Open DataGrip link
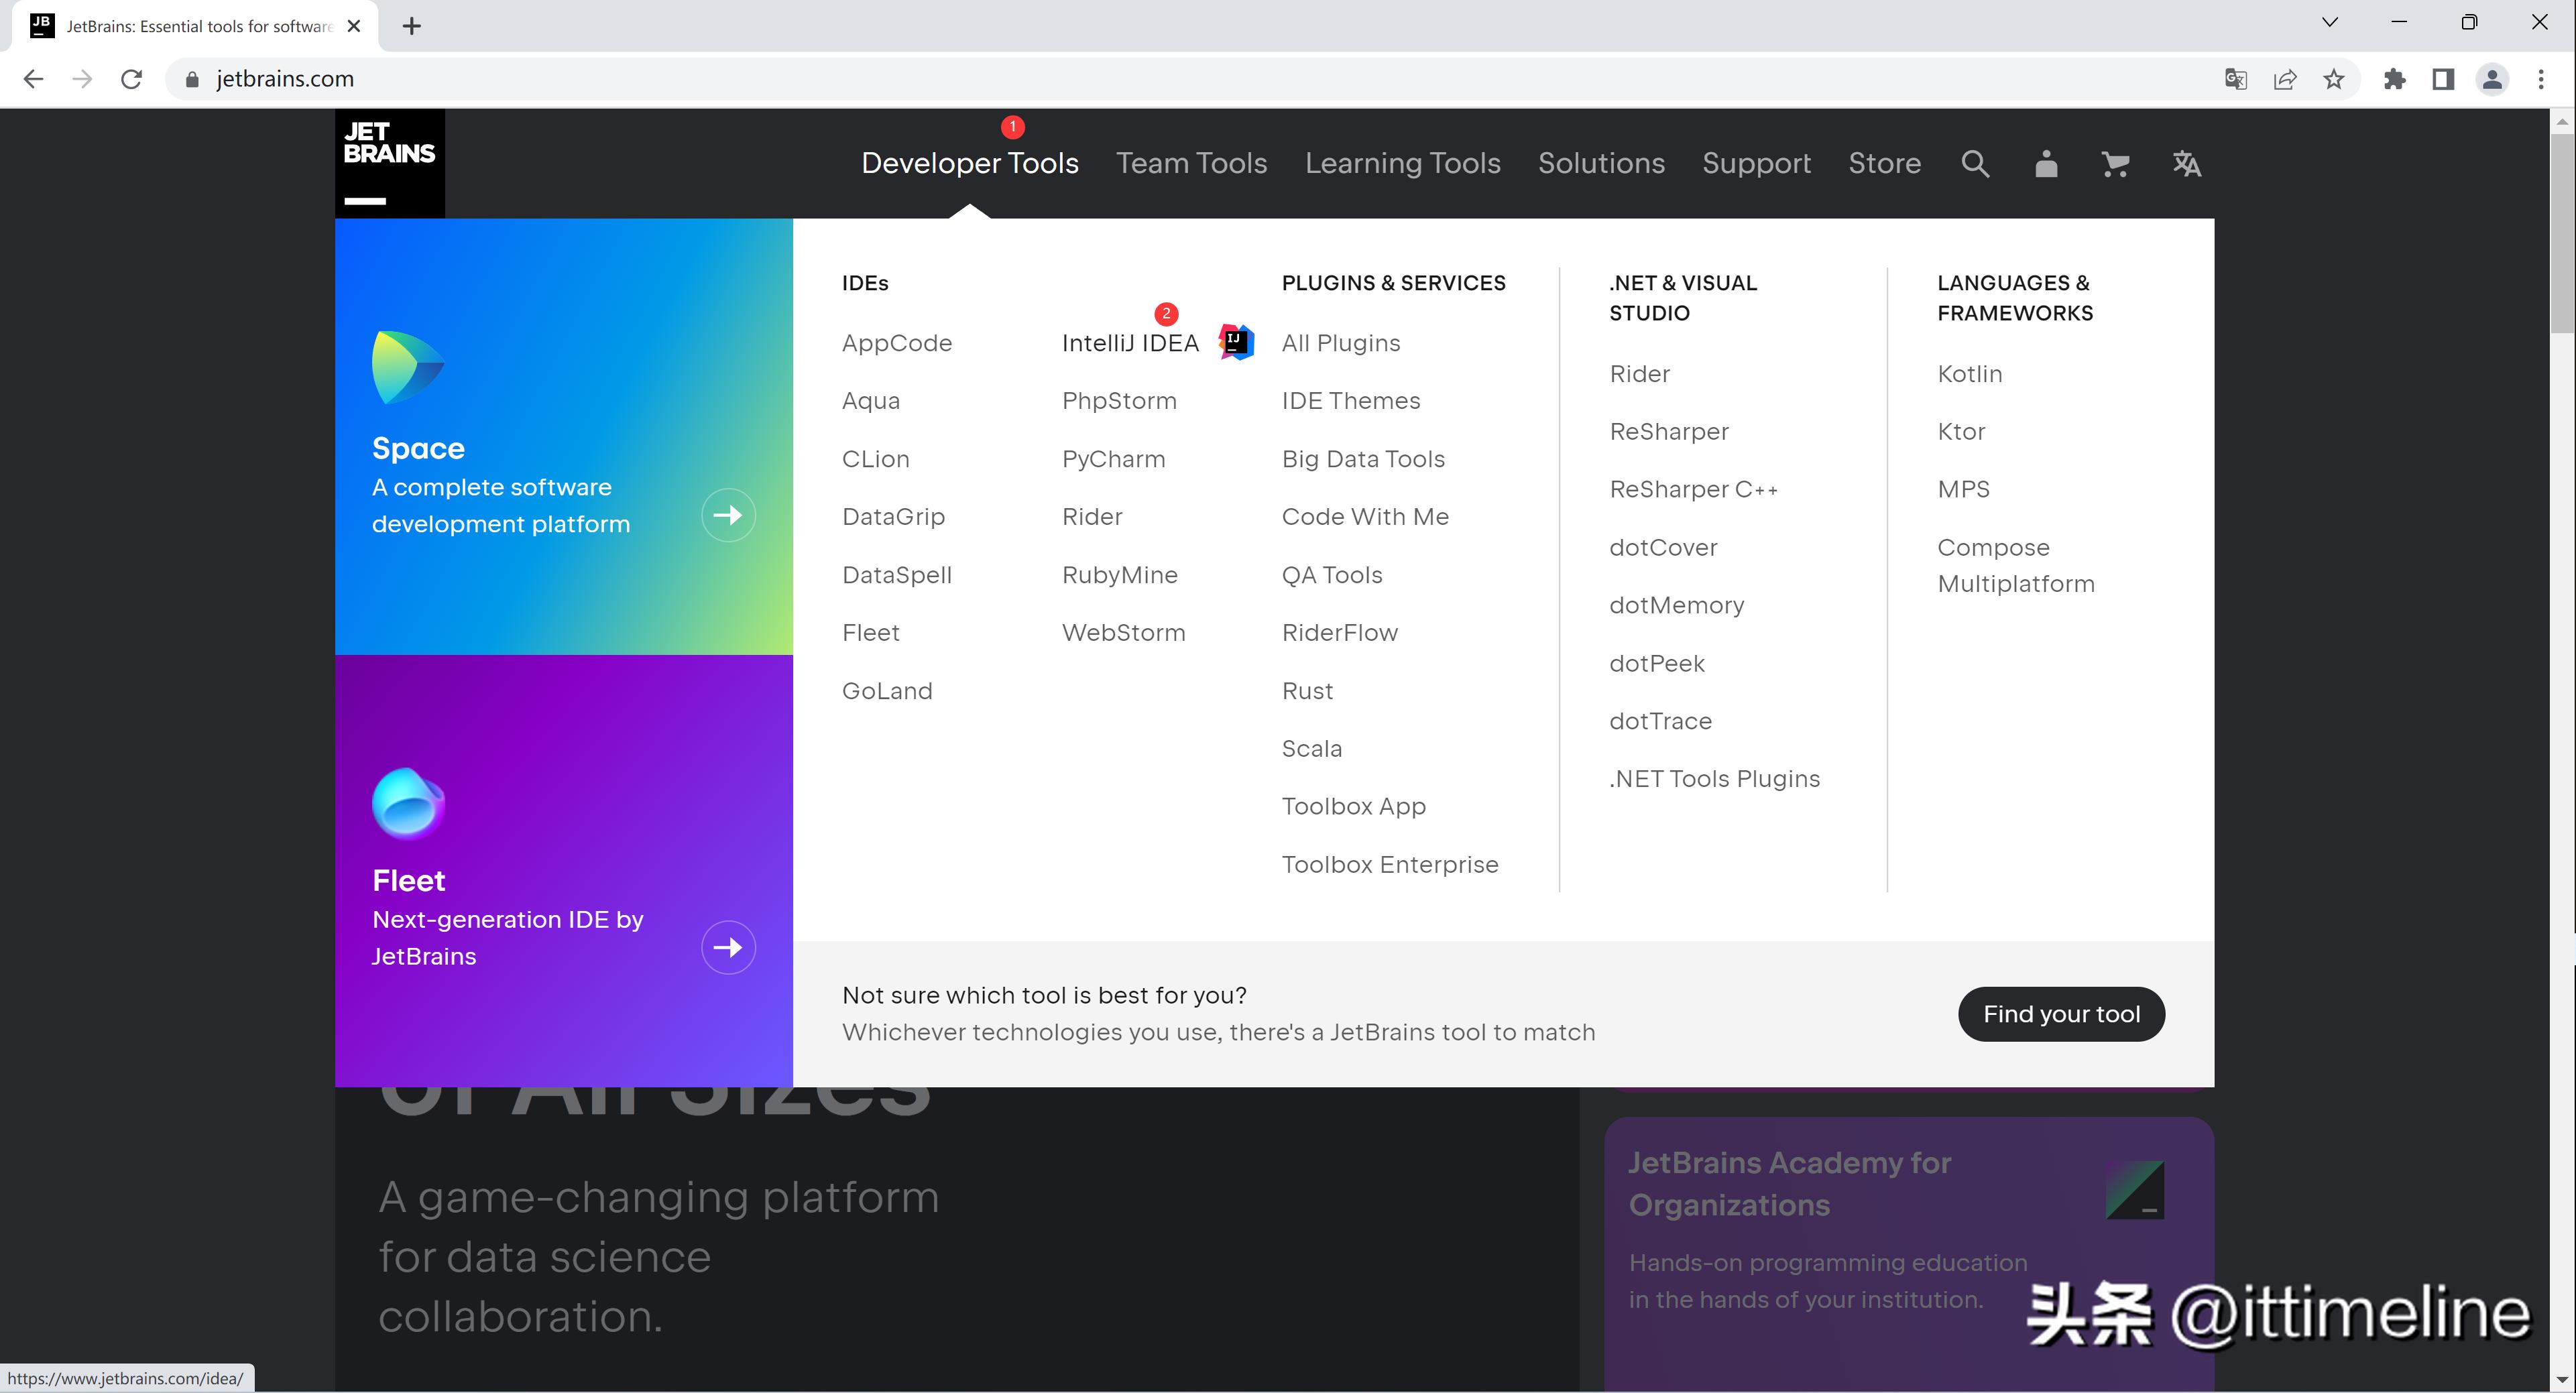Viewport: 2576px width, 1393px height. (893, 517)
